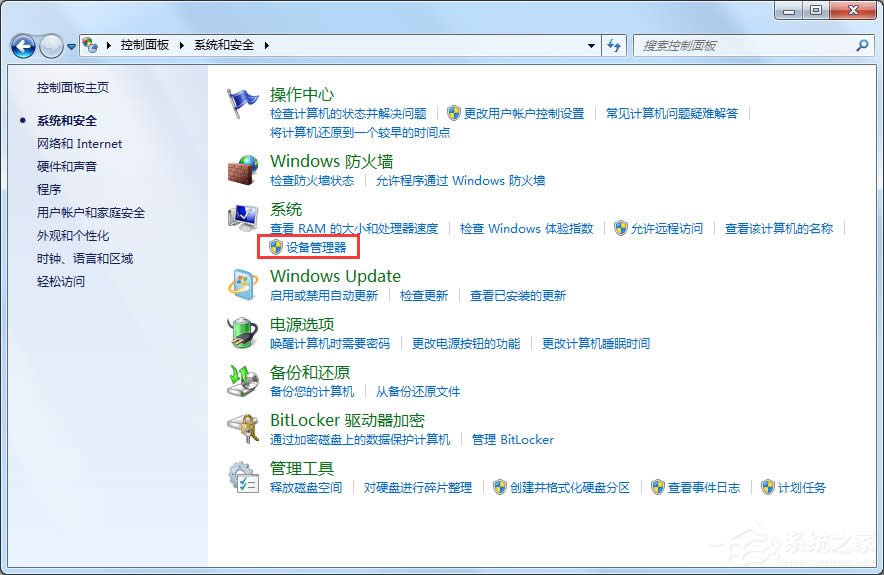Screen dimensions: 884x575
Task: Click 常见计算机问题疑难解答
Action: (x=672, y=113)
